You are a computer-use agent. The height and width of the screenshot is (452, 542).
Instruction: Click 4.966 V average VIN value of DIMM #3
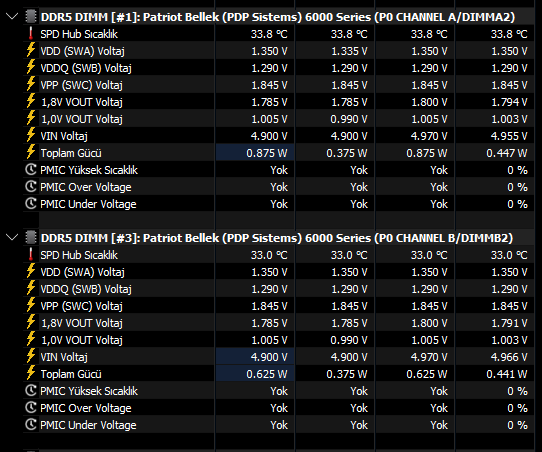click(x=509, y=357)
